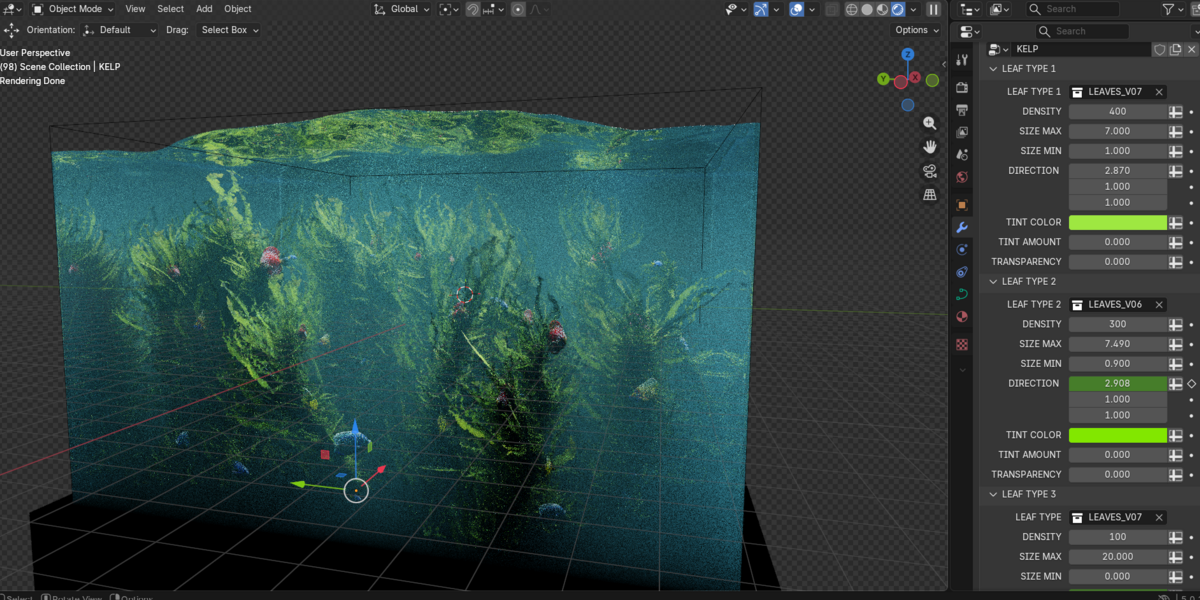This screenshot has height=600, width=1200.
Task: Open the Object menu
Action: tap(238, 9)
